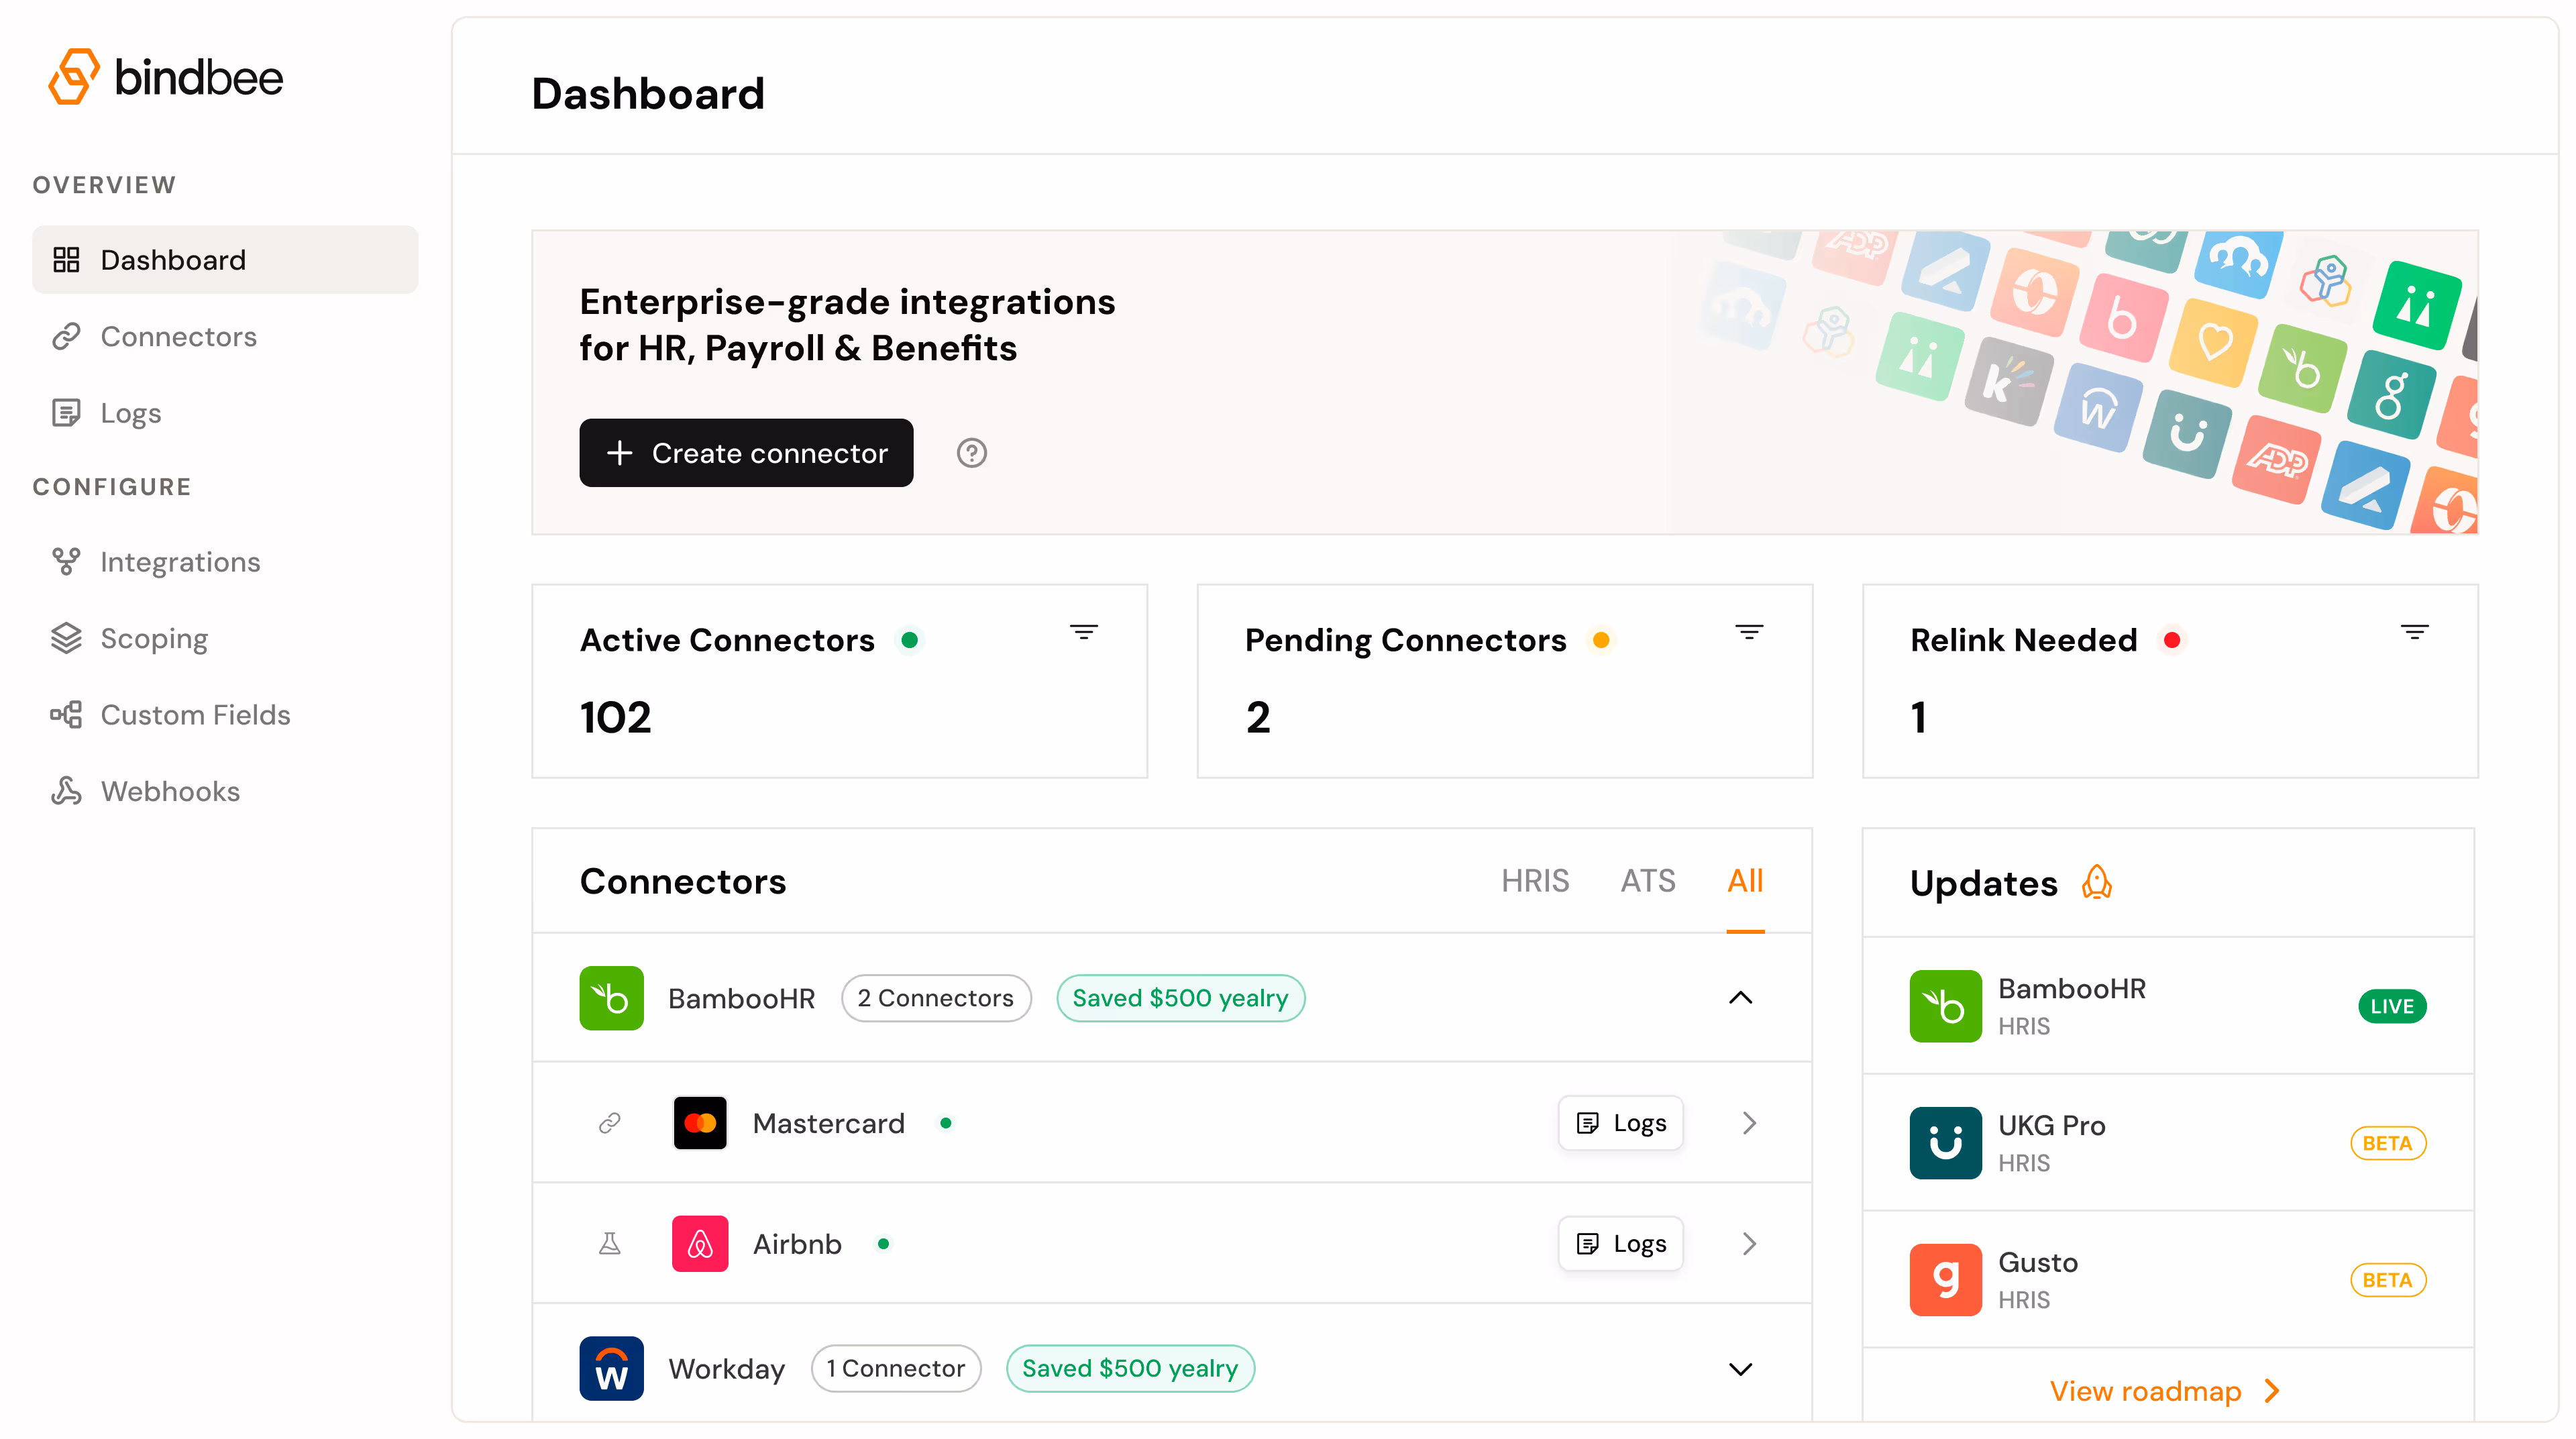This screenshot has height=1439, width=2576.
Task: Open Scoping settings page
Action: coord(154,638)
